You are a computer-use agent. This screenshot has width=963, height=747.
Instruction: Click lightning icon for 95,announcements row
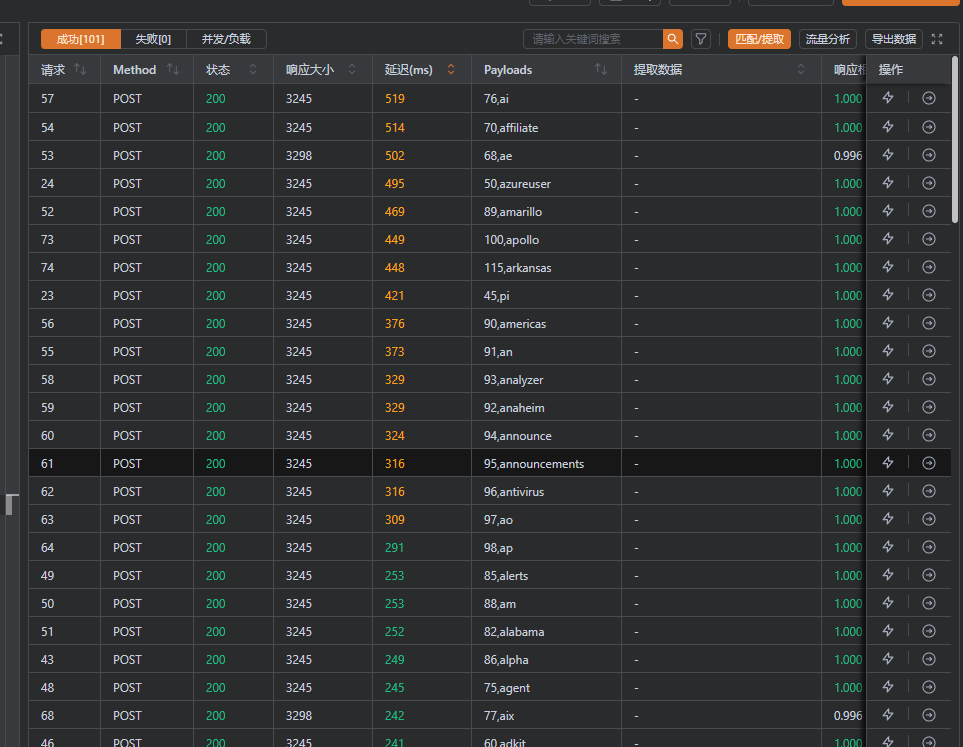pos(887,463)
